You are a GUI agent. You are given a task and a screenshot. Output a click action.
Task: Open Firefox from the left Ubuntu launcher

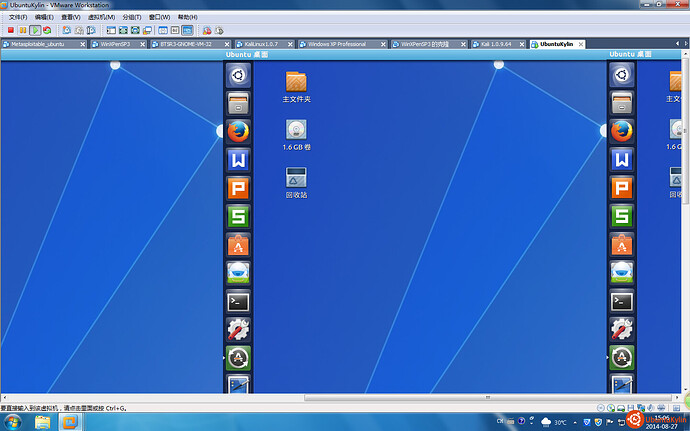coord(238,131)
